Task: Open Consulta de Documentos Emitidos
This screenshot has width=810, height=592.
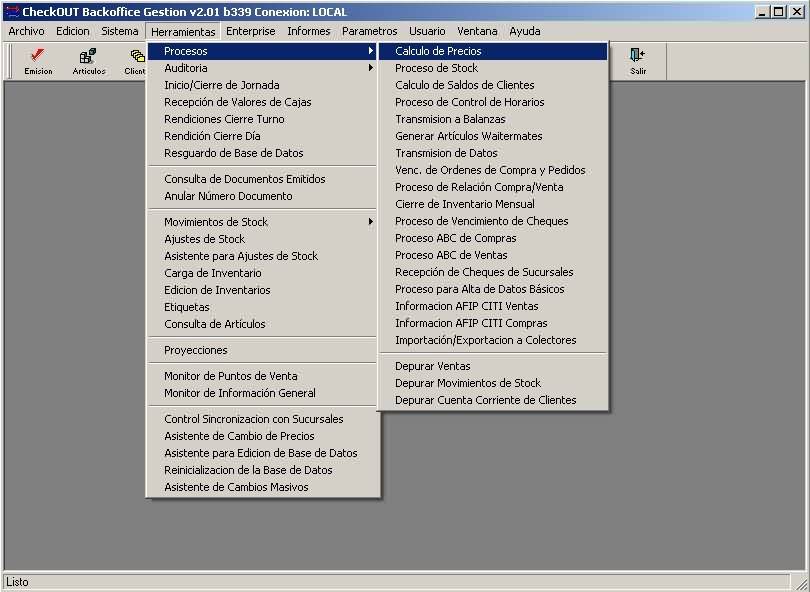Action: coord(262,179)
